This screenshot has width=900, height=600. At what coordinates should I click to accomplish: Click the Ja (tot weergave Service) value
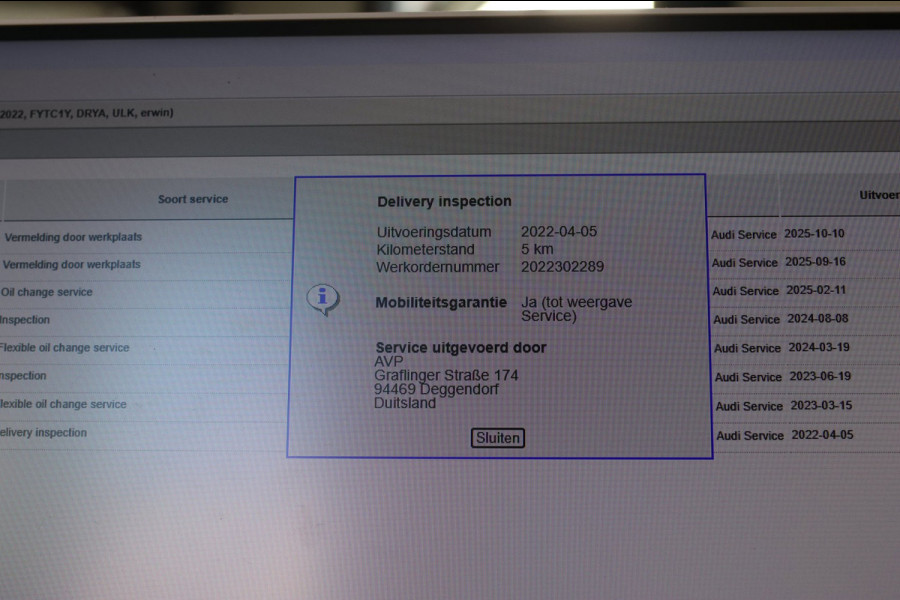pos(576,309)
